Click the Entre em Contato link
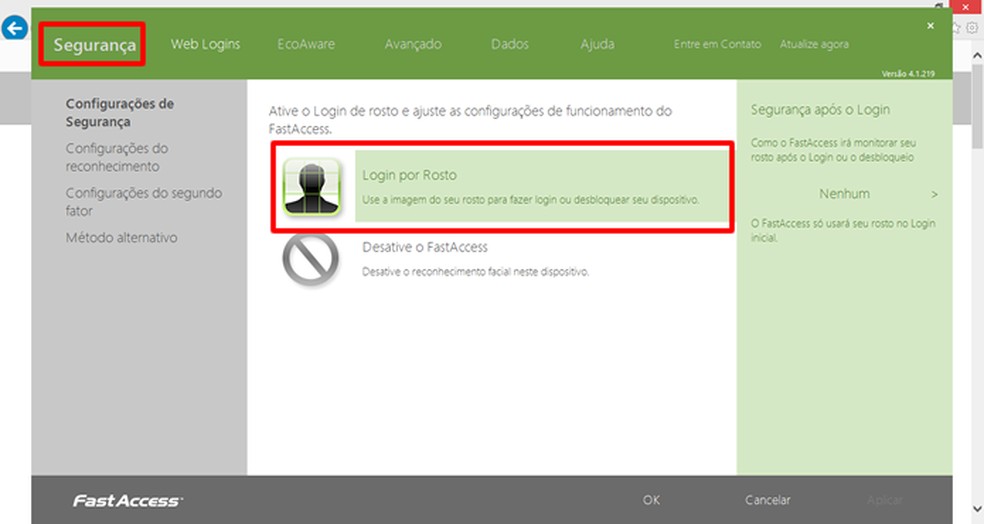Image resolution: width=984 pixels, height=524 pixels. click(717, 44)
